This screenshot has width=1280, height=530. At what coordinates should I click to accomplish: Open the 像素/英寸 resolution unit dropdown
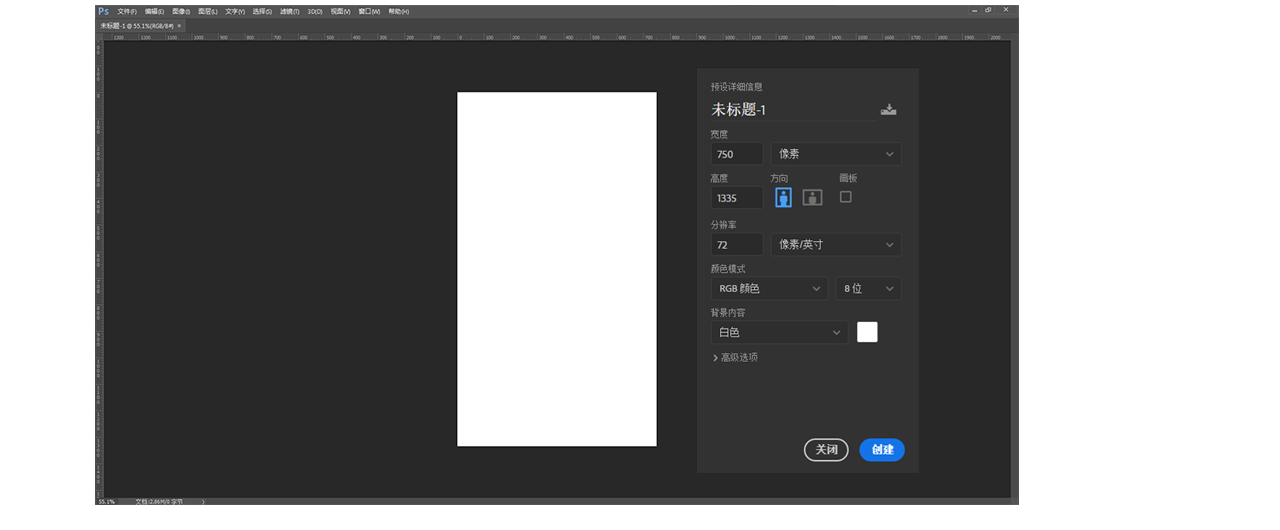(835, 245)
